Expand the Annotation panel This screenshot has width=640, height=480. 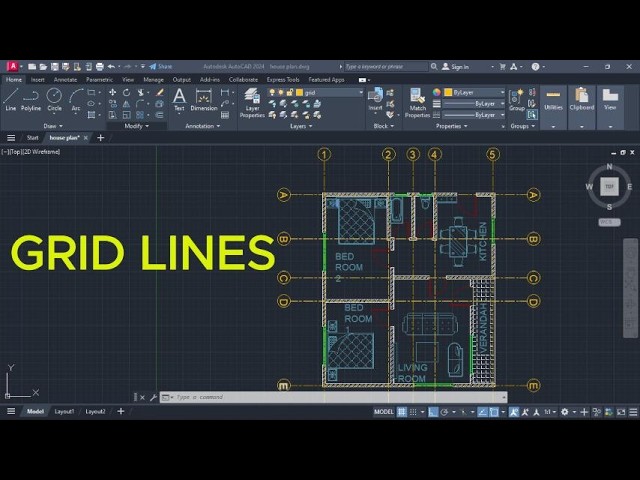tap(202, 126)
